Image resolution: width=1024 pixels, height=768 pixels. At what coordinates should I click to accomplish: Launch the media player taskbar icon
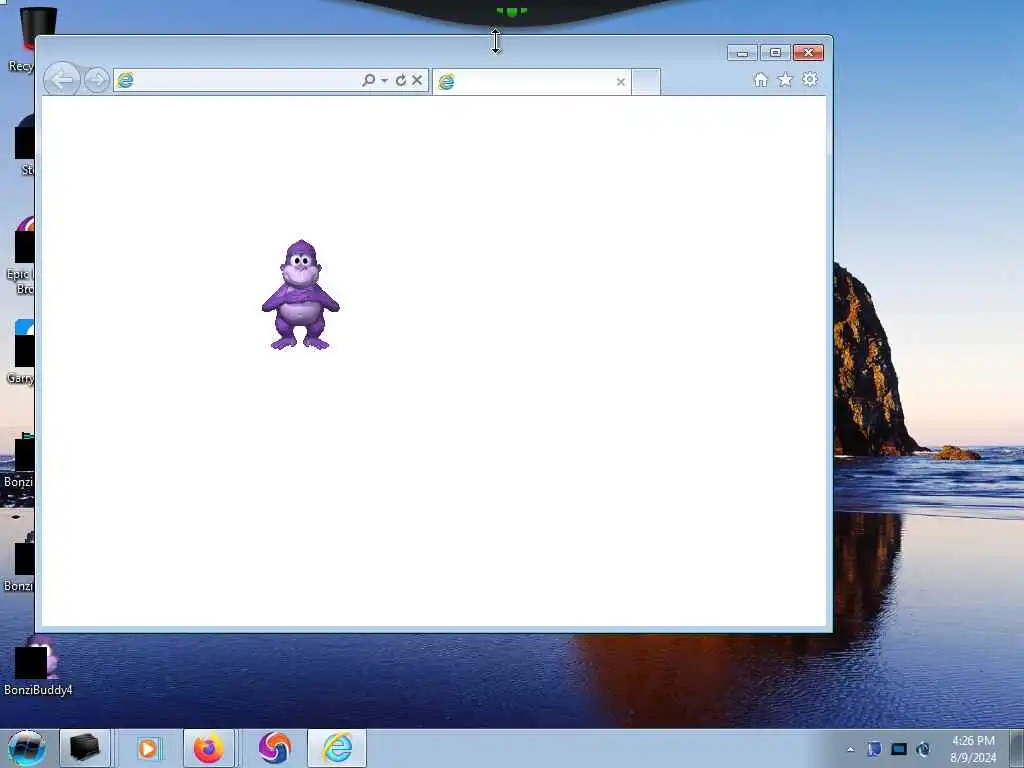(148, 748)
